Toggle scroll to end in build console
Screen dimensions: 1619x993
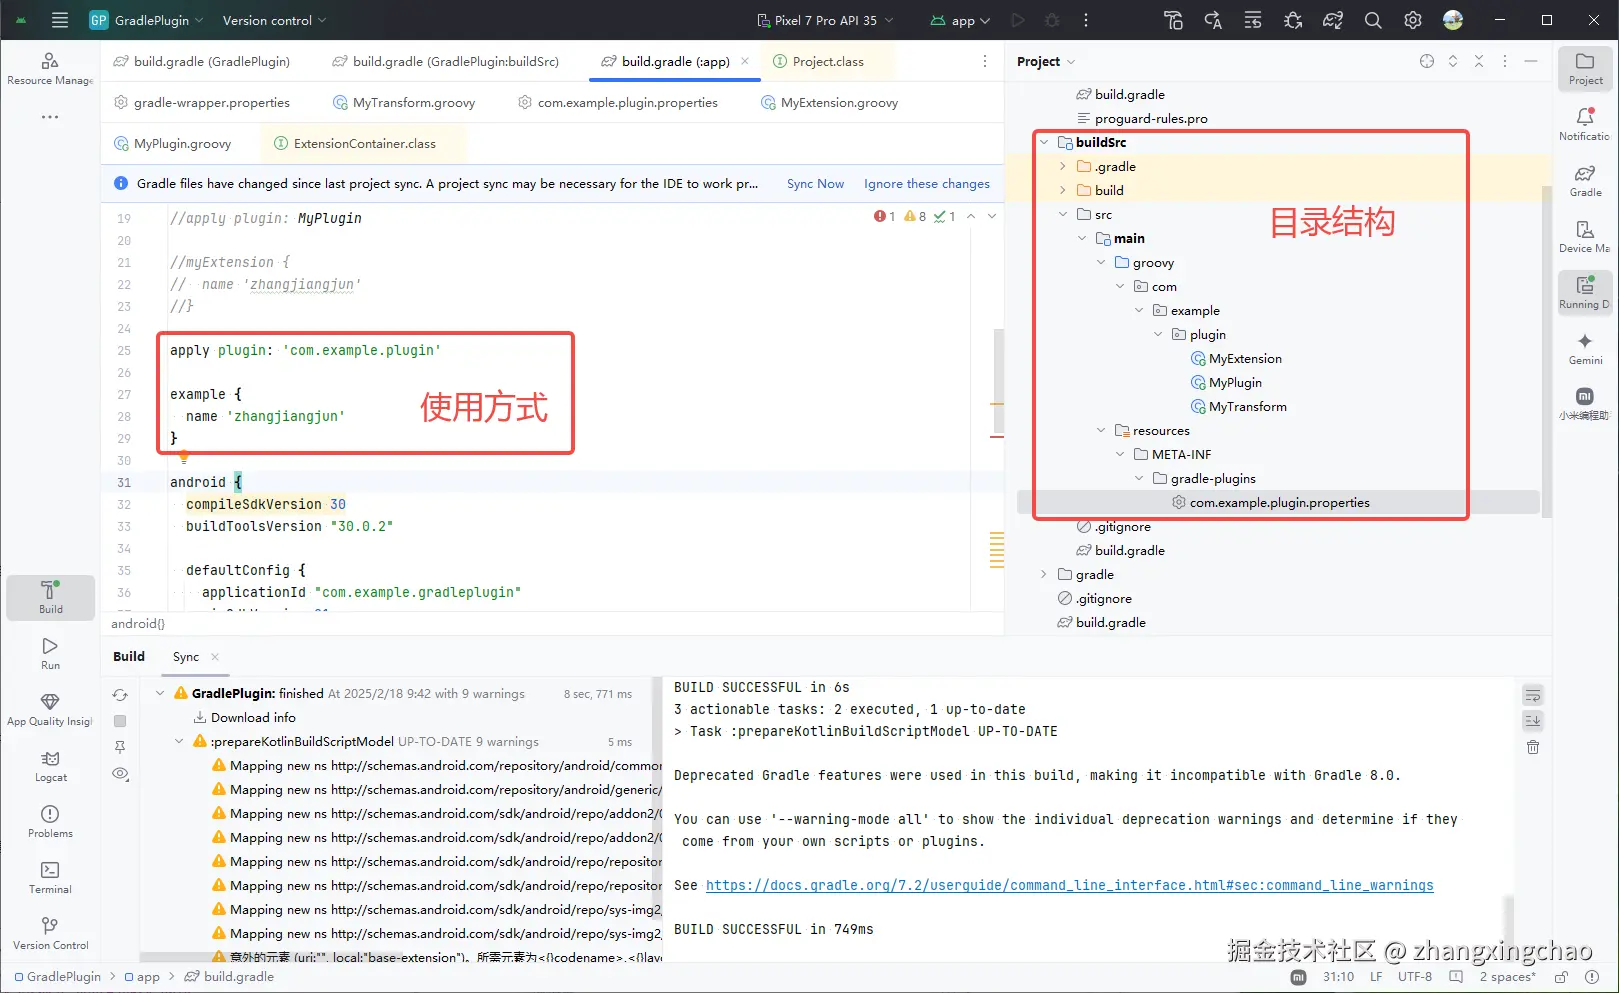point(1533,721)
